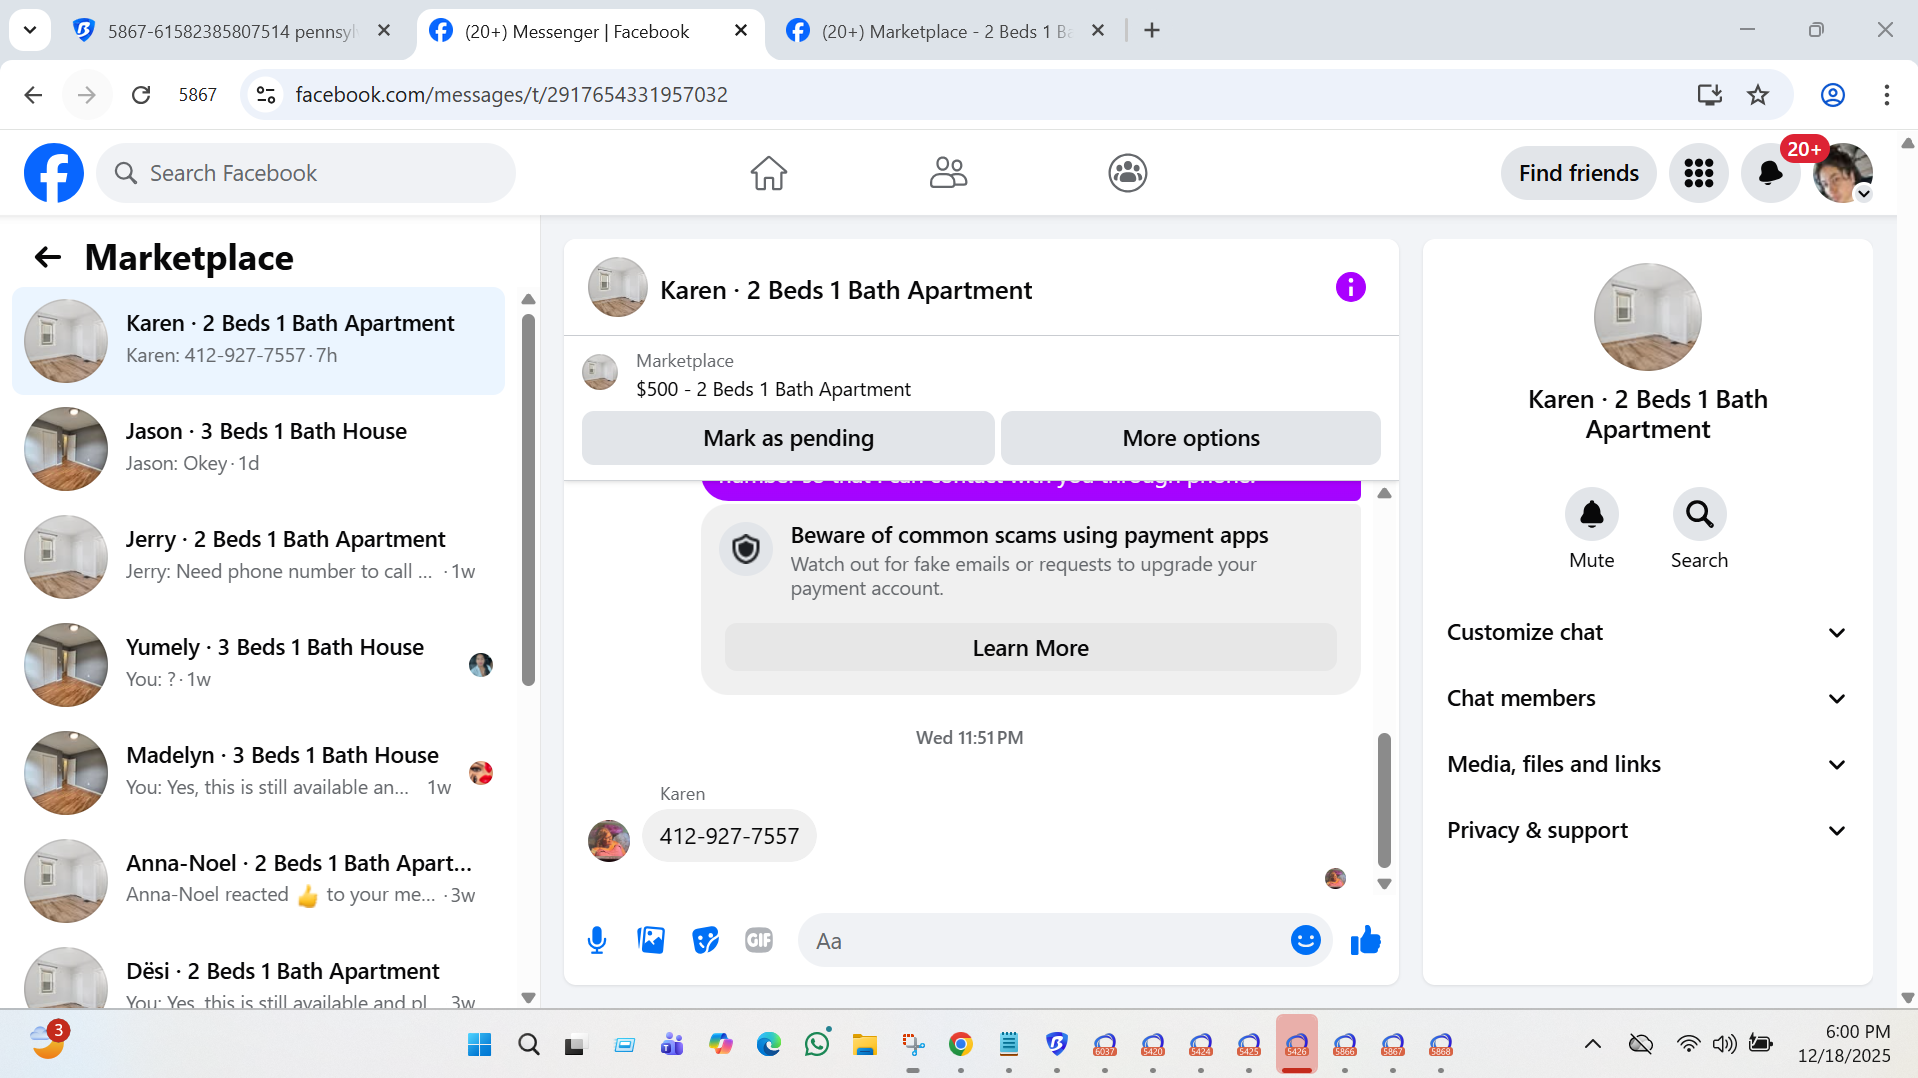
Task: Open Jerry 2 Beds 1 Bath Apartment chat
Action: point(258,557)
